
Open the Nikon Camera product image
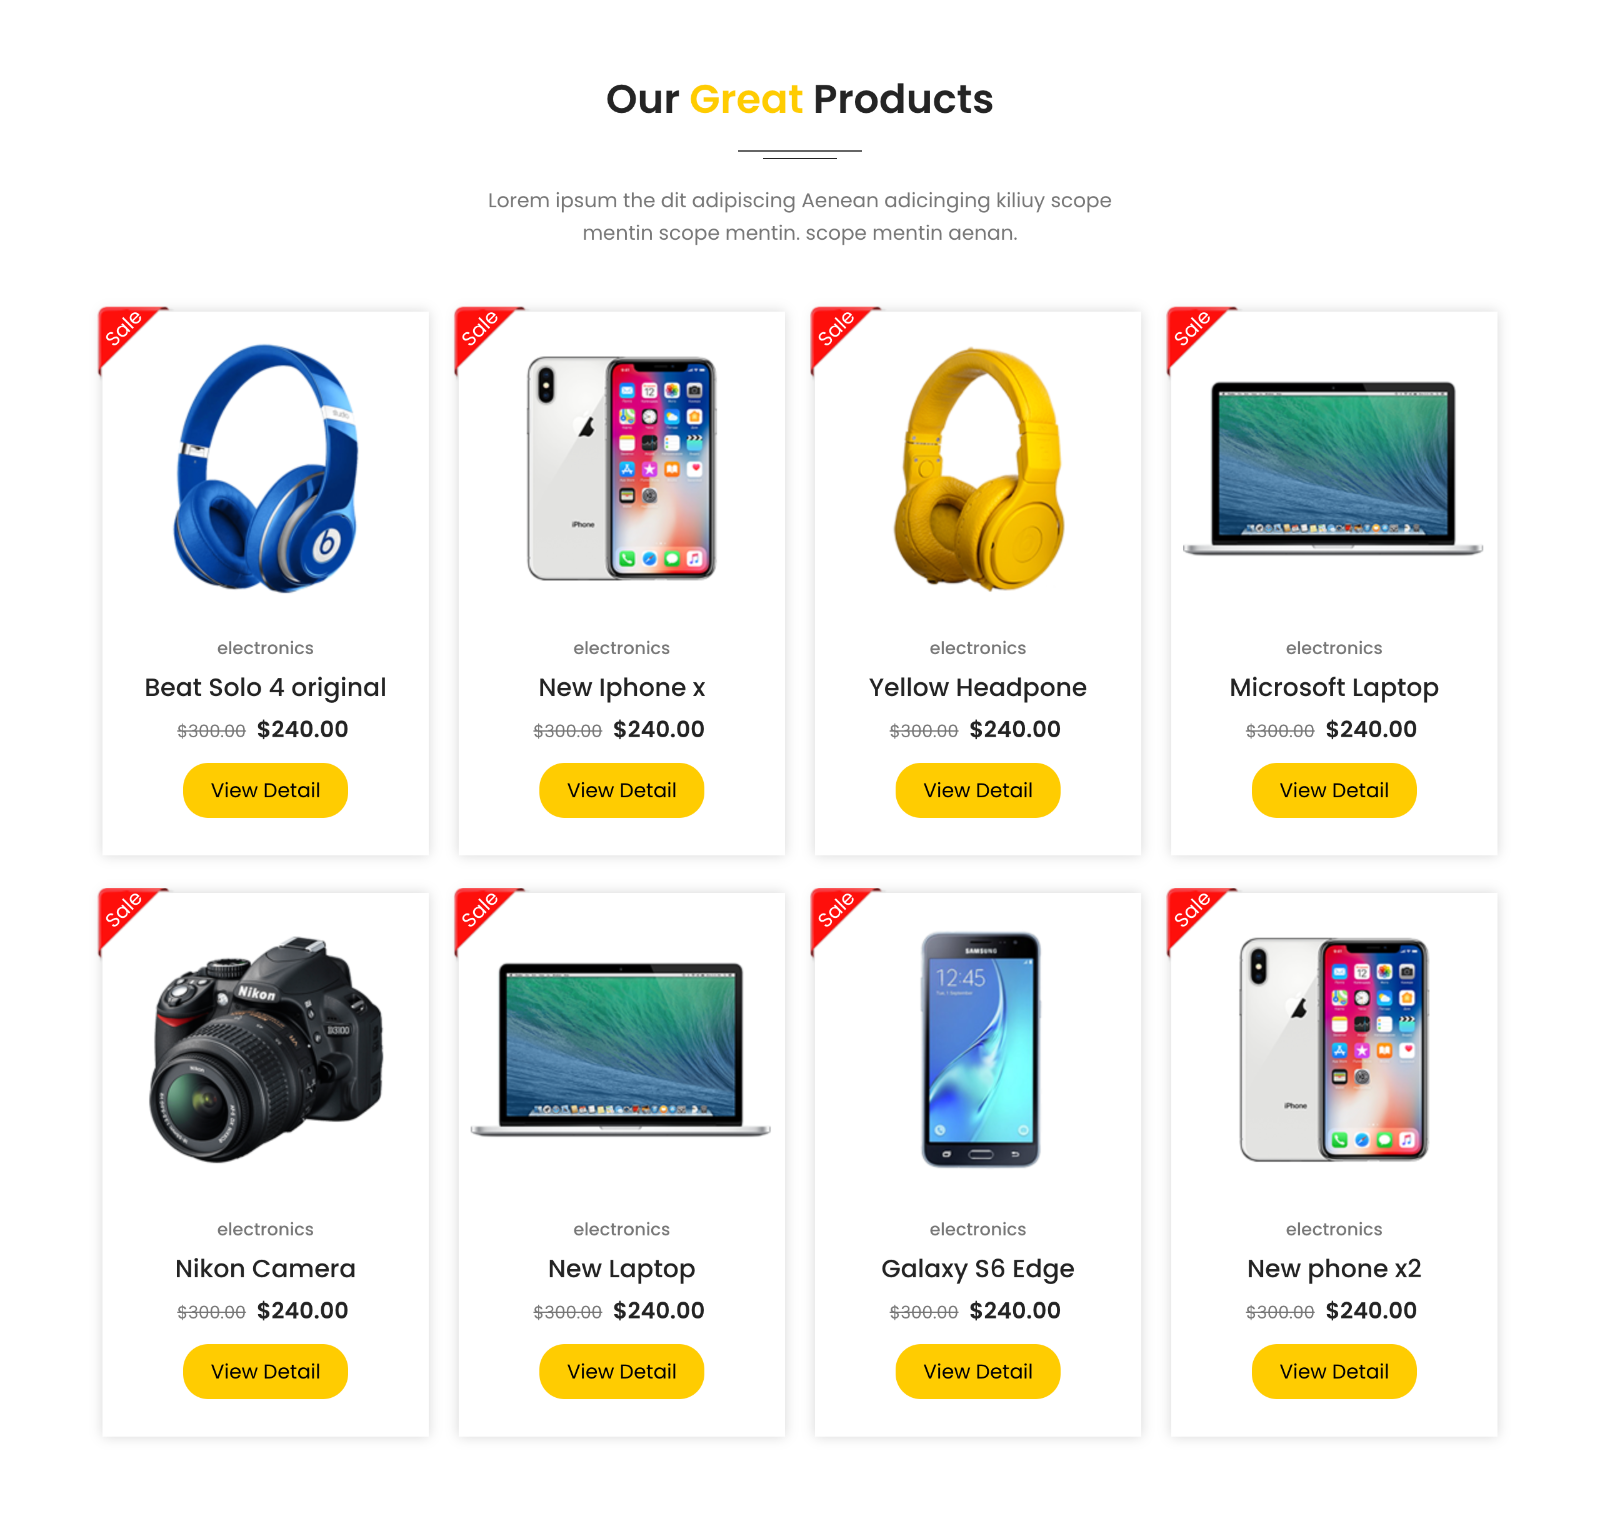point(265,1050)
